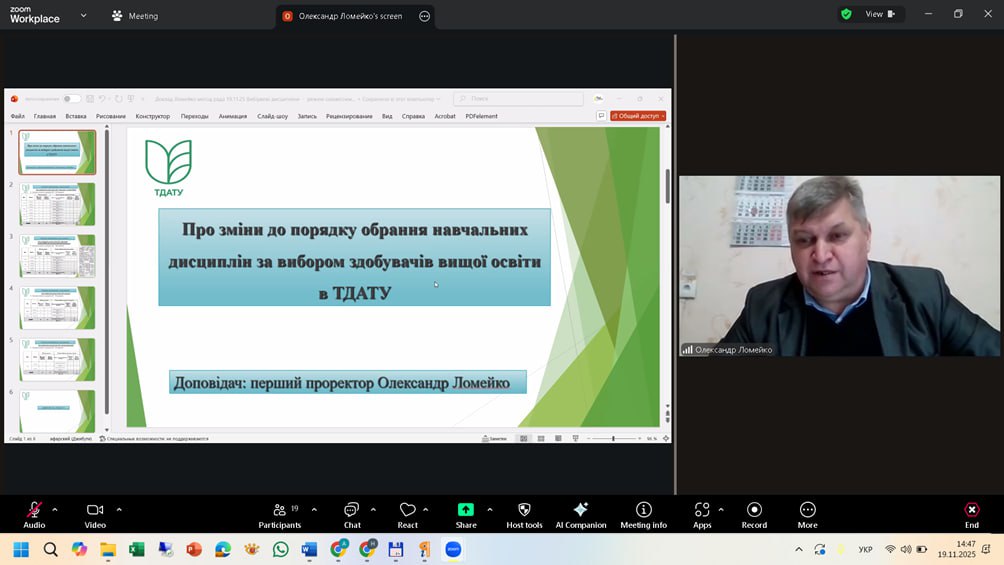This screenshot has width=1004, height=565.
Task: Click PowerPoint save icon
Action: 90,99
